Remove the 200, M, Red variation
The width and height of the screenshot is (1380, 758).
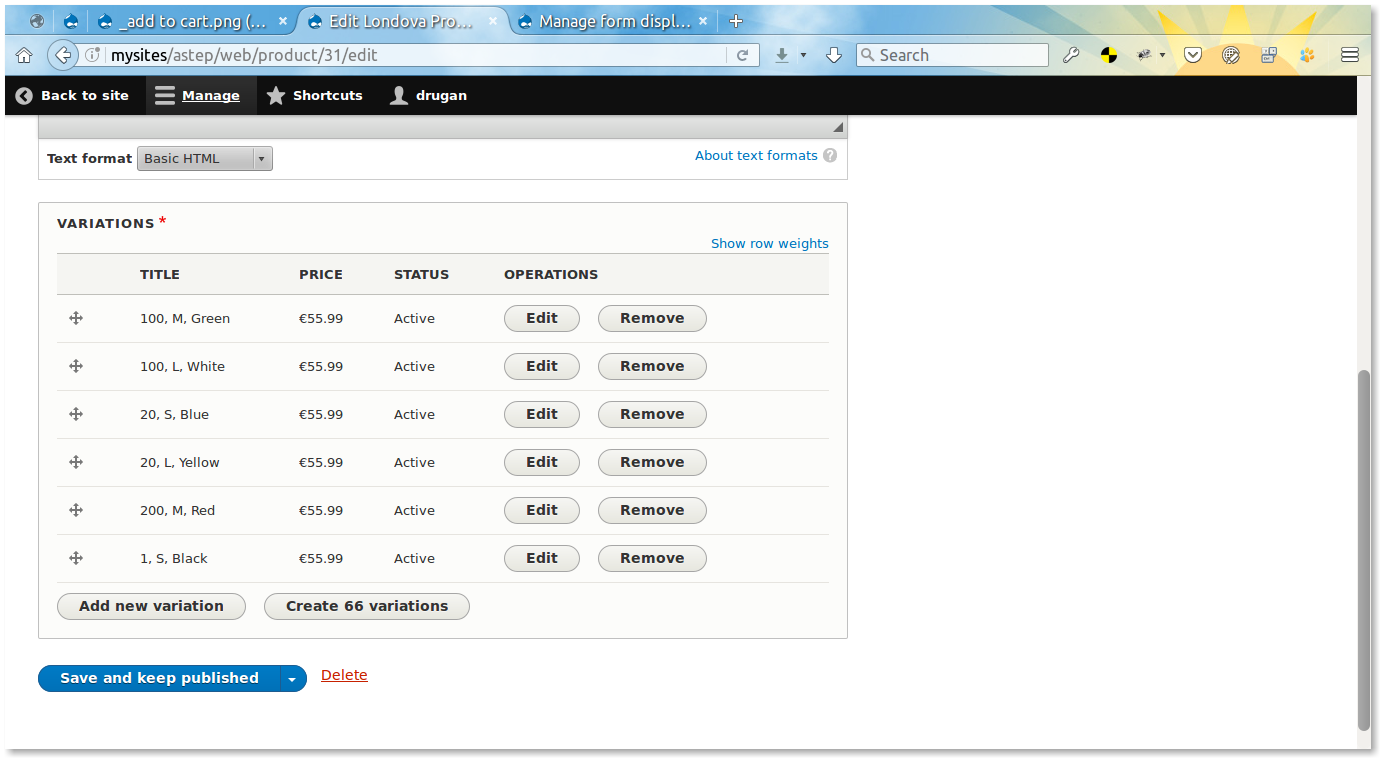click(x=652, y=510)
